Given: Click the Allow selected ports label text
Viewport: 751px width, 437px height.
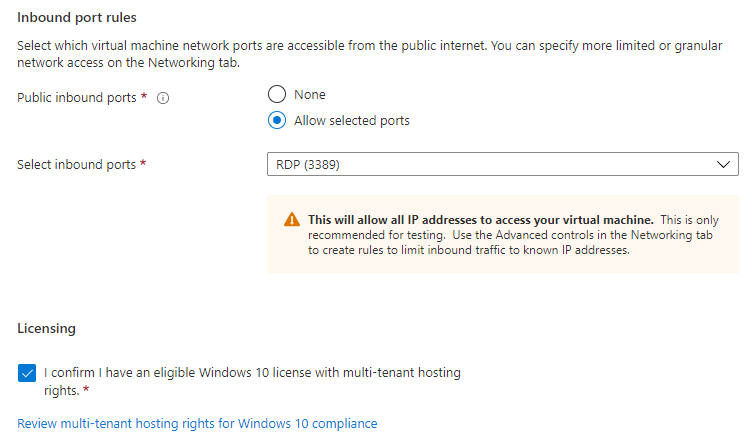Looking at the screenshot, I should click(x=352, y=121).
